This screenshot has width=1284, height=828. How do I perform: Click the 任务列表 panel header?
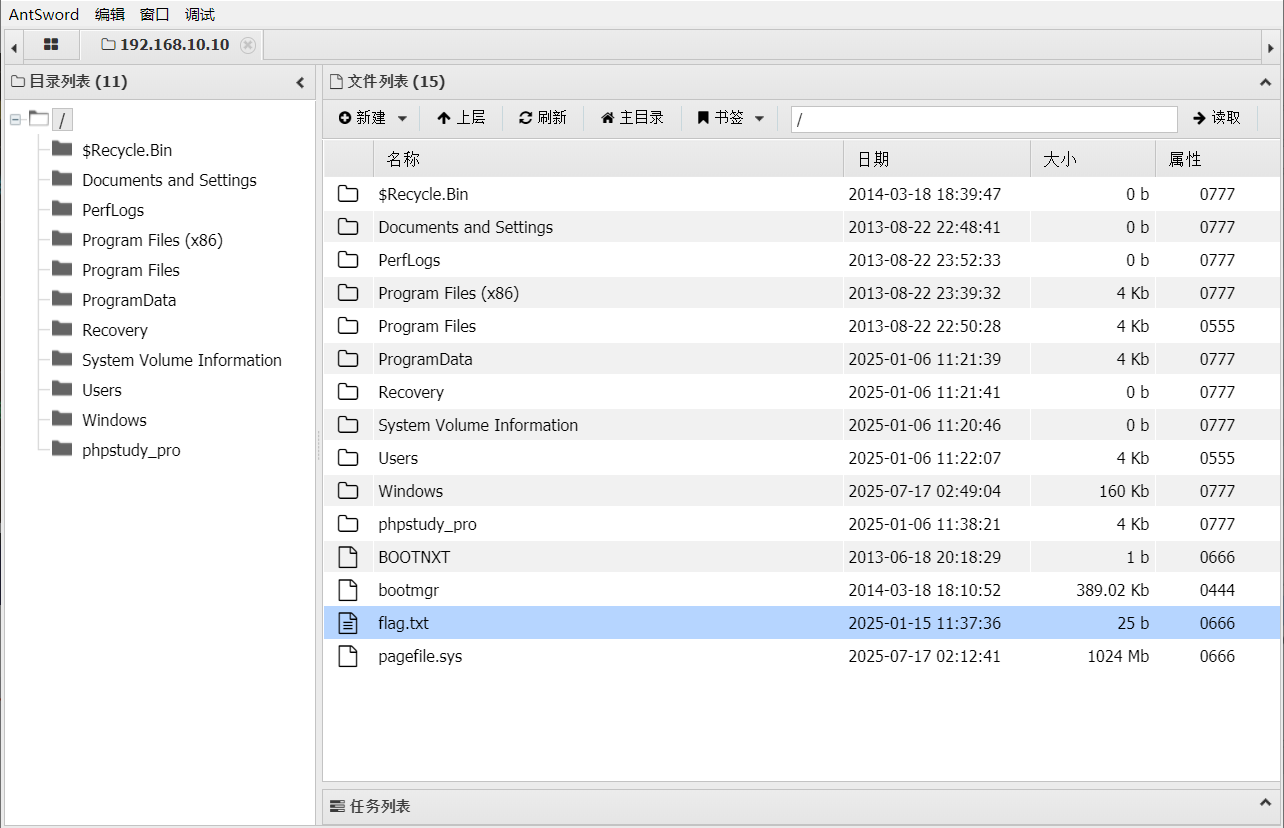[801, 805]
